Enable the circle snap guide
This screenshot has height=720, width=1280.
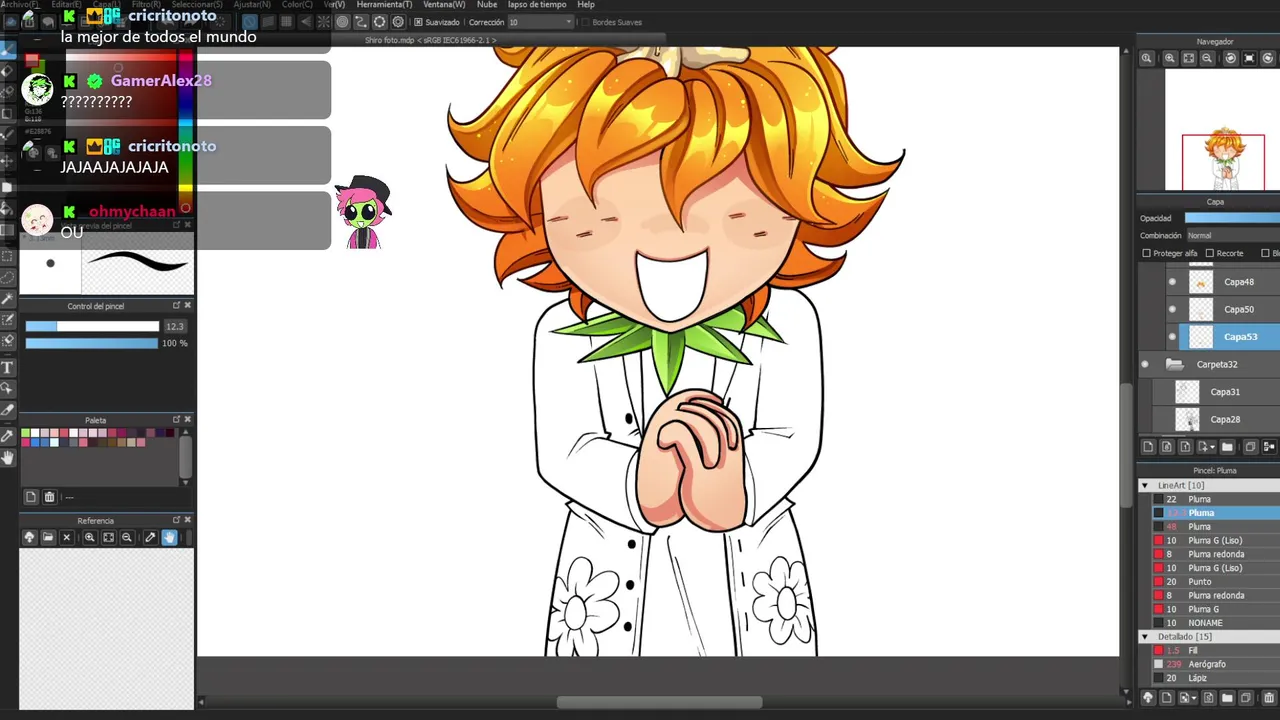(x=342, y=22)
